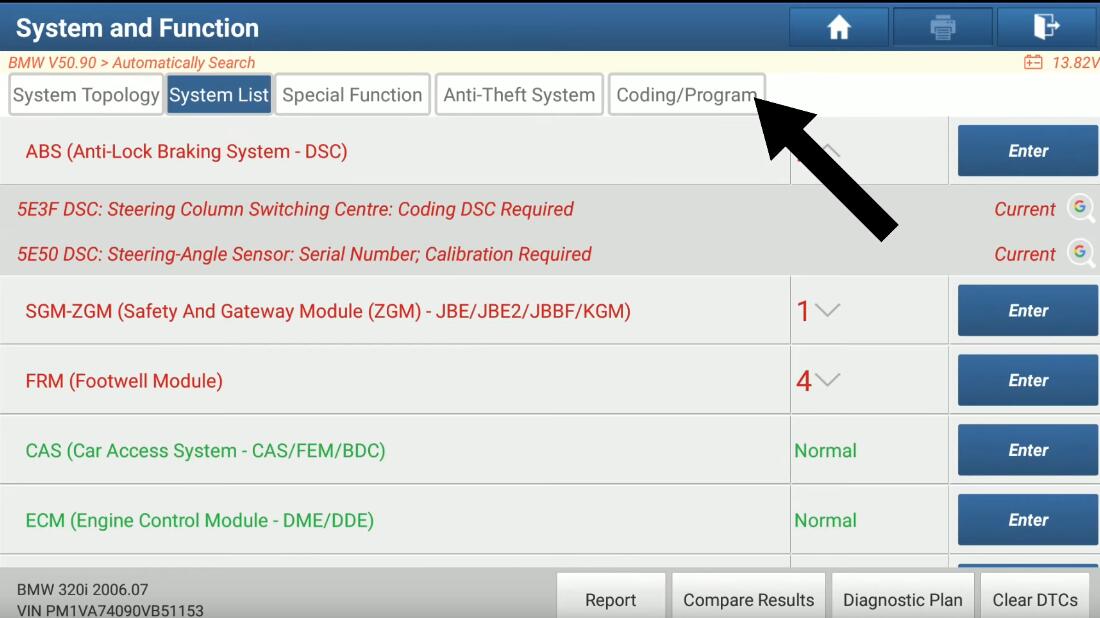
Task: Go to the Home screen icon
Action: pyautogui.click(x=838, y=27)
